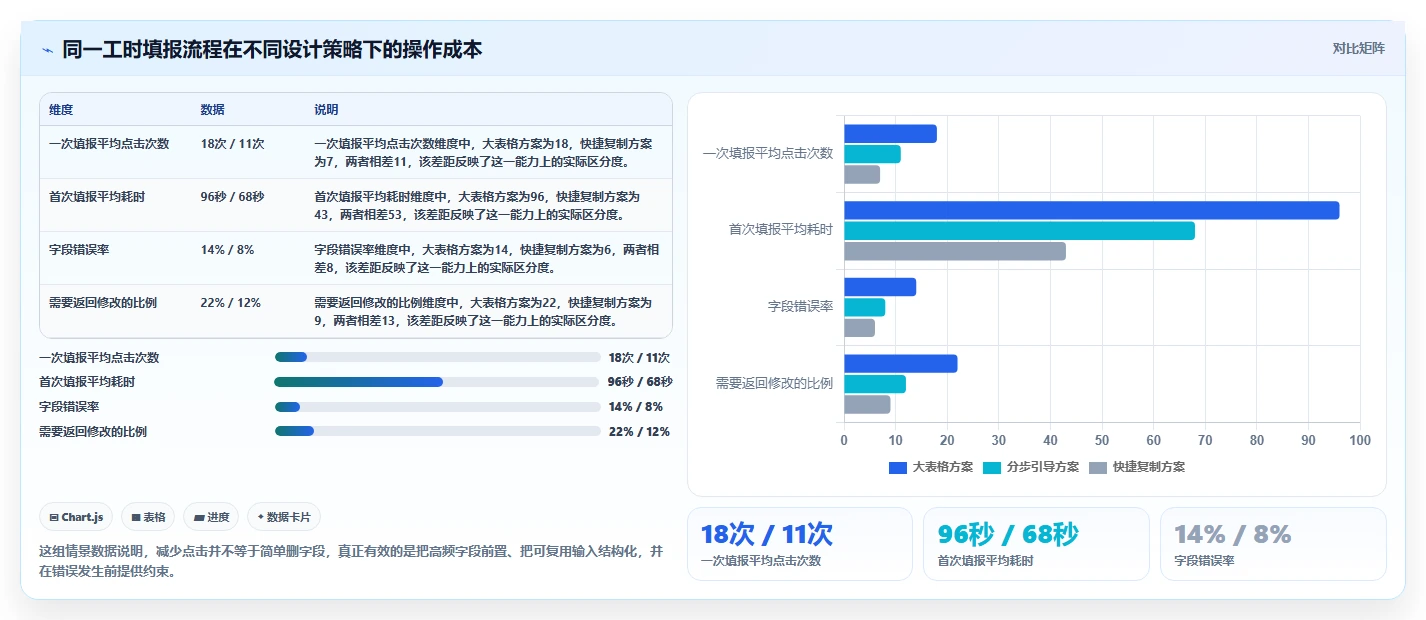The width and height of the screenshot is (1426, 620).
Task: Click chart axis label 需要返回修改的比例
Action: [x=775, y=383]
